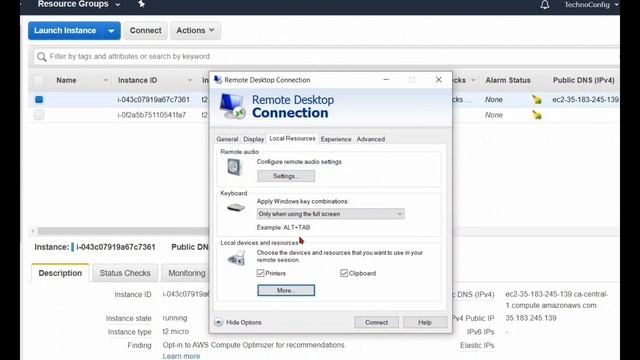Switch to the General tab
This screenshot has height=360, width=640.
click(x=227, y=139)
